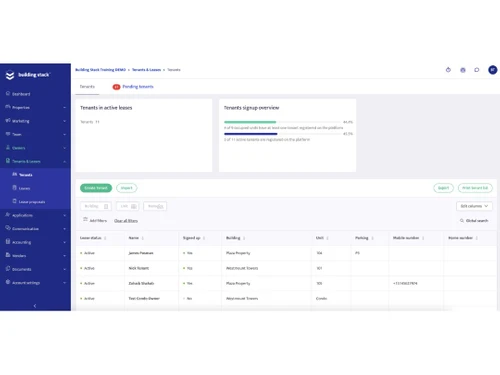The width and height of the screenshot is (500, 375).
Task: Click the timer icon in the top bar
Action: (x=448, y=70)
